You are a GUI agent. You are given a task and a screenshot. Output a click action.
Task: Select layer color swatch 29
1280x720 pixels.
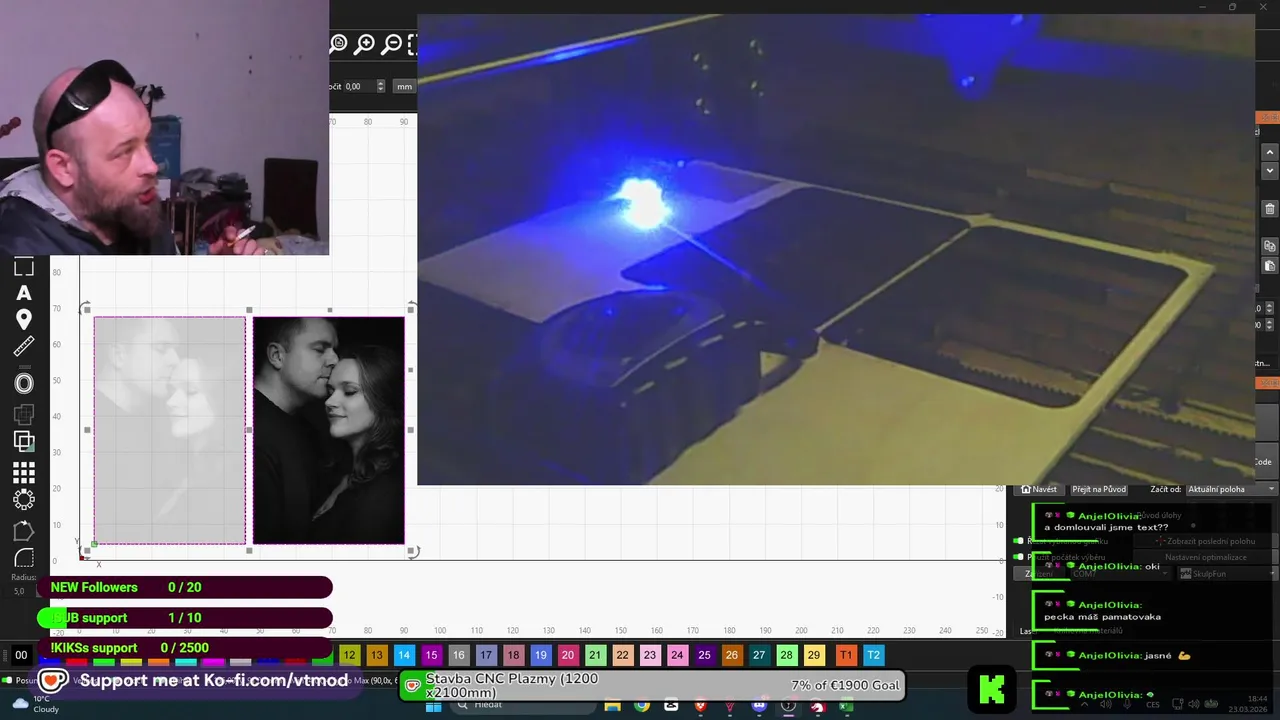[x=814, y=655]
